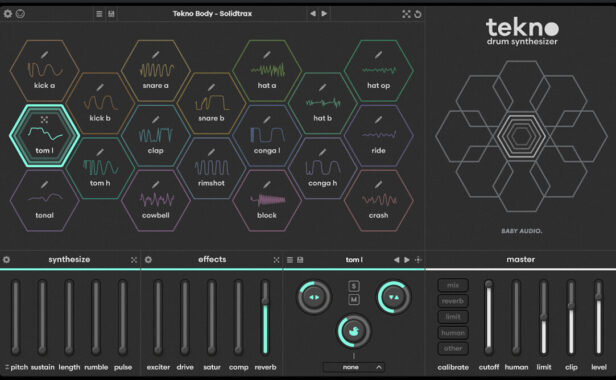The width and height of the screenshot is (616, 380).
Task: Click the randomize dice icon in top bar
Action: 406,14
